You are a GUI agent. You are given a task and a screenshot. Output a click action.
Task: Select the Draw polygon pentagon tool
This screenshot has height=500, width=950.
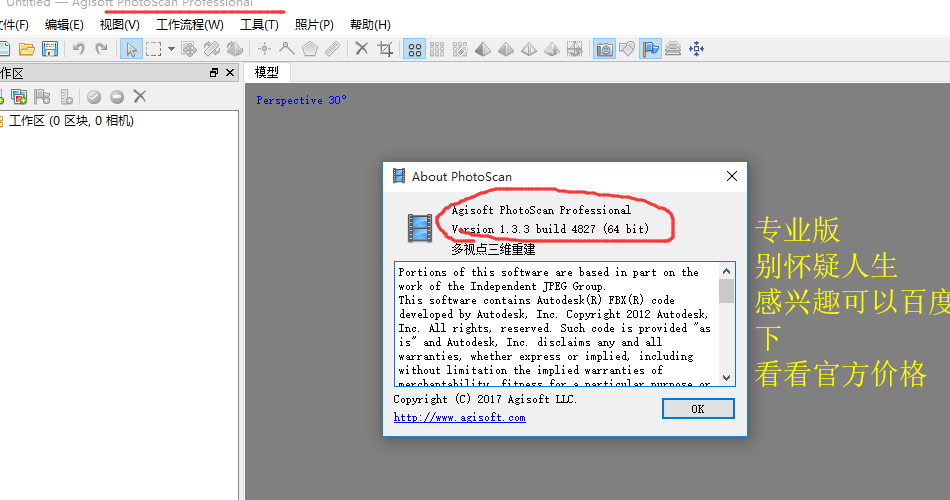pos(310,49)
